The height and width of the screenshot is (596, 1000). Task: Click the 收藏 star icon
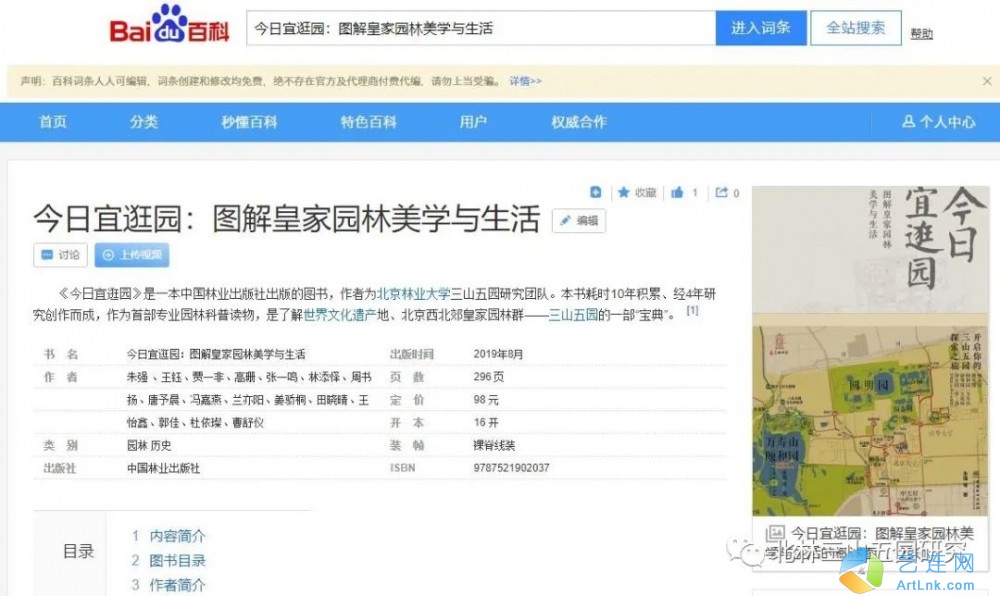pos(624,192)
